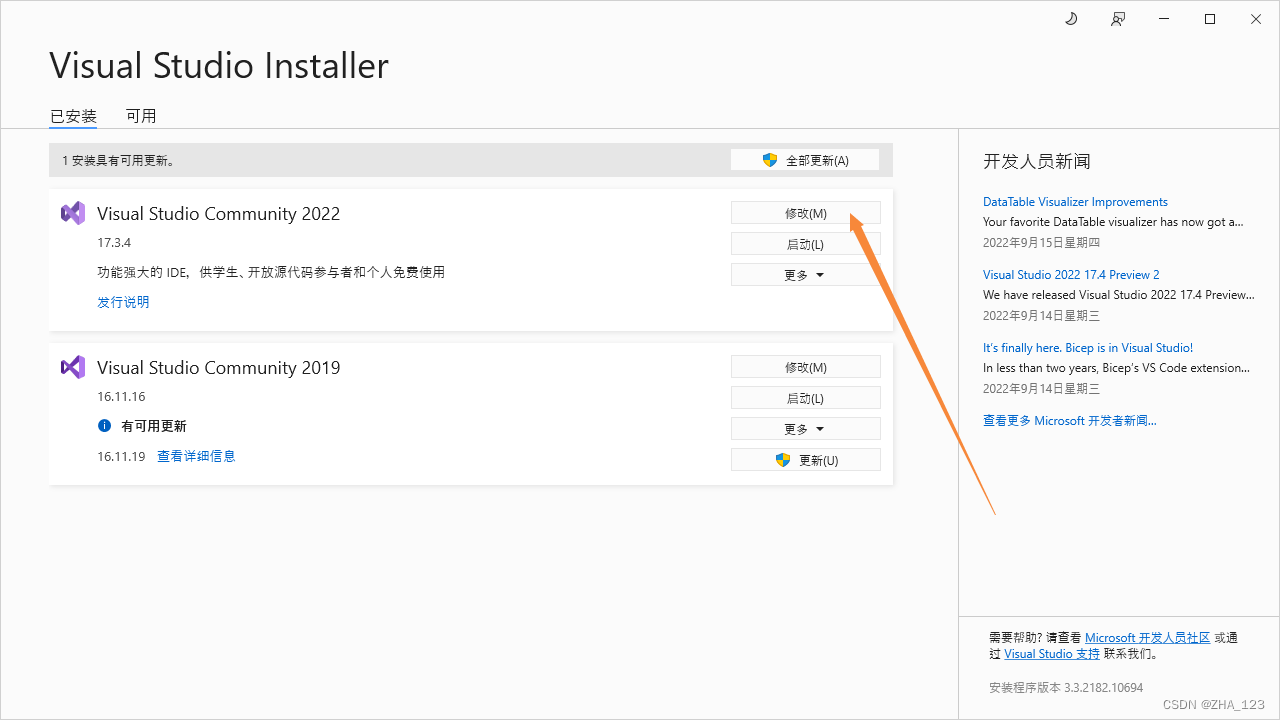Click version number 16.11.16
This screenshot has height=720, width=1280.
click(121, 397)
